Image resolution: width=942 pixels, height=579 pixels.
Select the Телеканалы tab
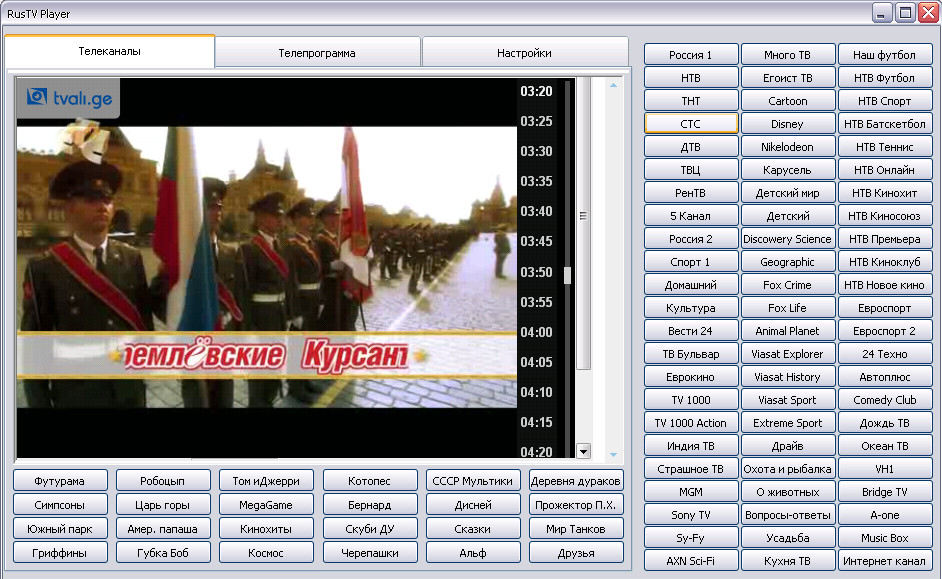pyautogui.click(x=110, y=51)
